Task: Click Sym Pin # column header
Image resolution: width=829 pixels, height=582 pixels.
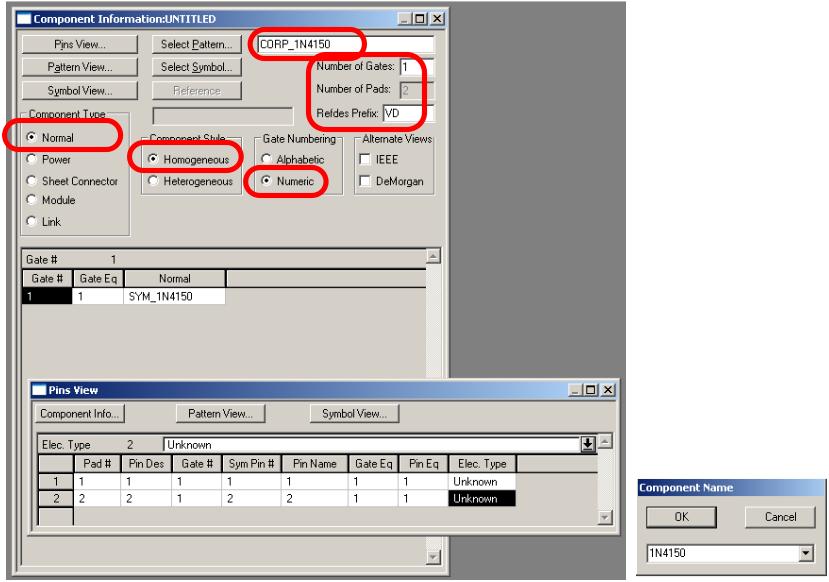Action: 252,464
